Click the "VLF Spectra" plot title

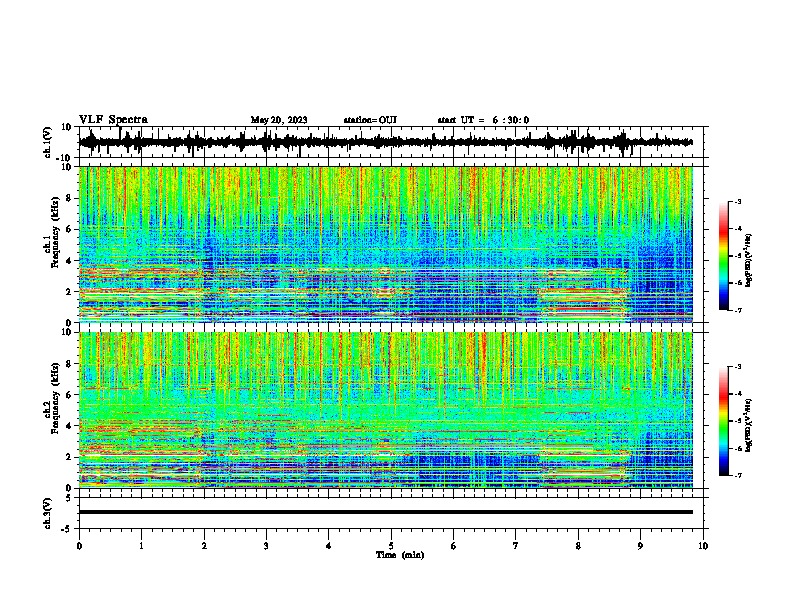[x=113, y=120]
